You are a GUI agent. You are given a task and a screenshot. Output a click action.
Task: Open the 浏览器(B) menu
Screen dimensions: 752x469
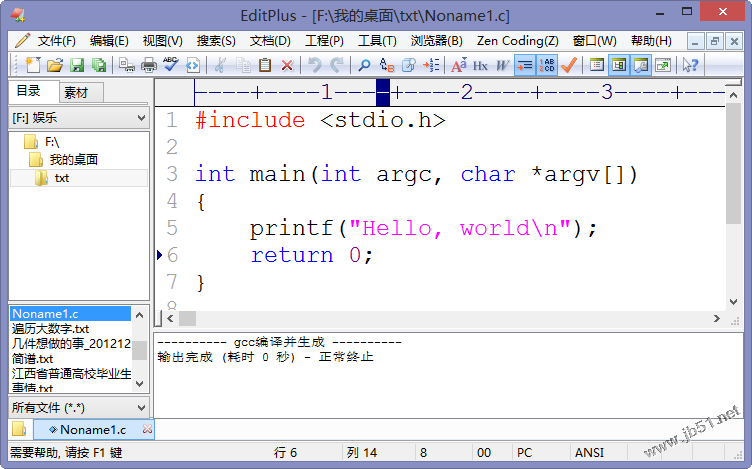pos(436,41)
